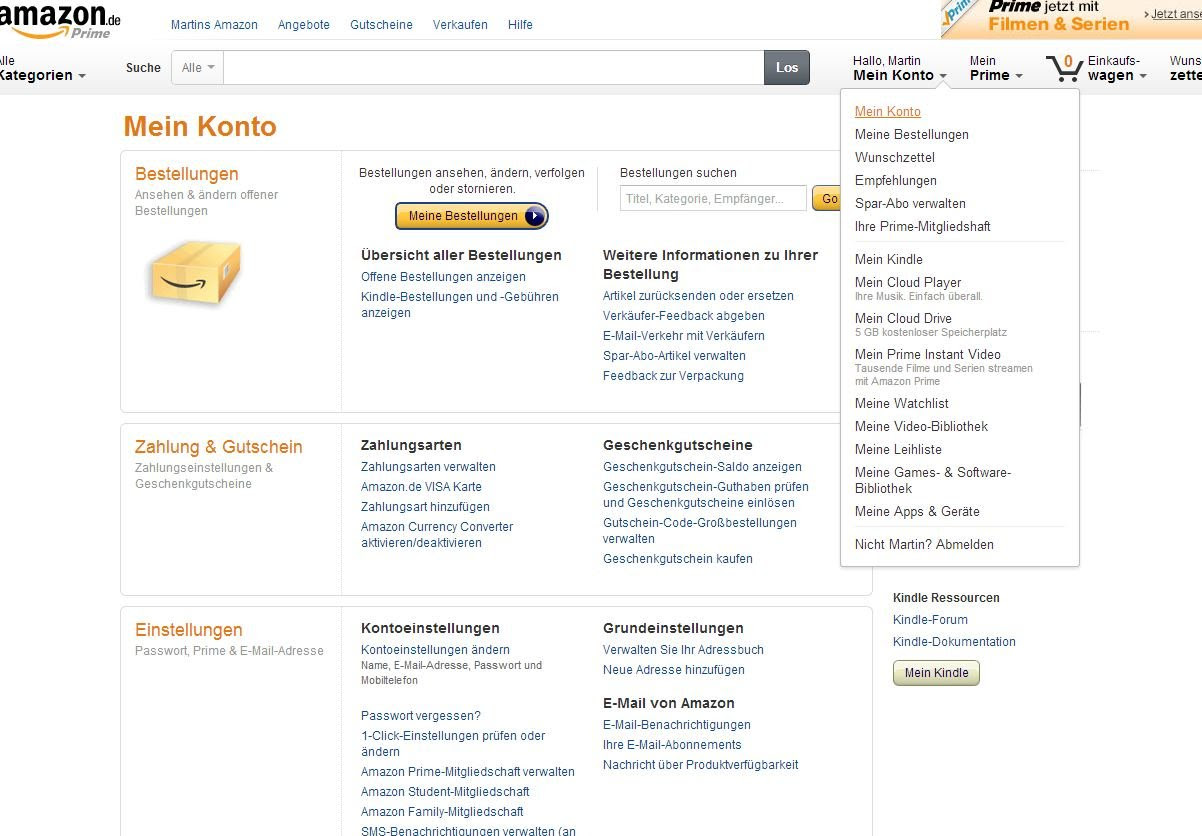Click Kontoeinstellungen ändern link

[x=435, y=650]
